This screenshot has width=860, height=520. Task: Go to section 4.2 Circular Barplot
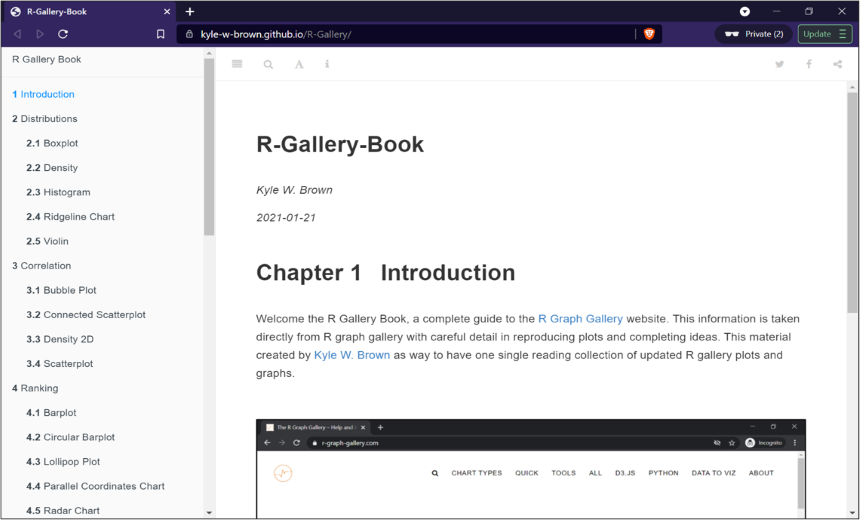[x=70, y=437]
